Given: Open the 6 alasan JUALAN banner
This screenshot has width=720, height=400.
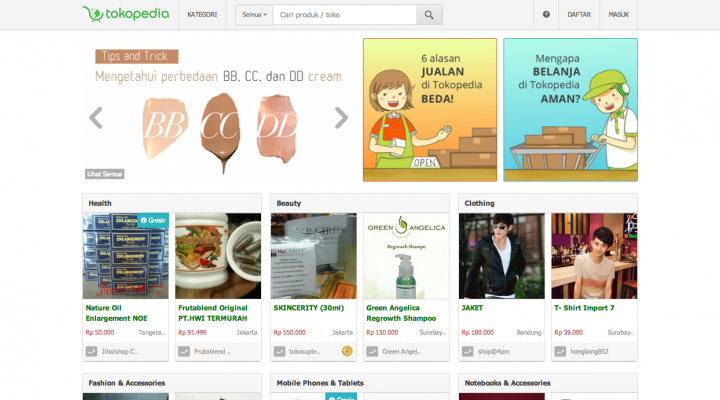Looking at the screenshot, I should point(430,110).
